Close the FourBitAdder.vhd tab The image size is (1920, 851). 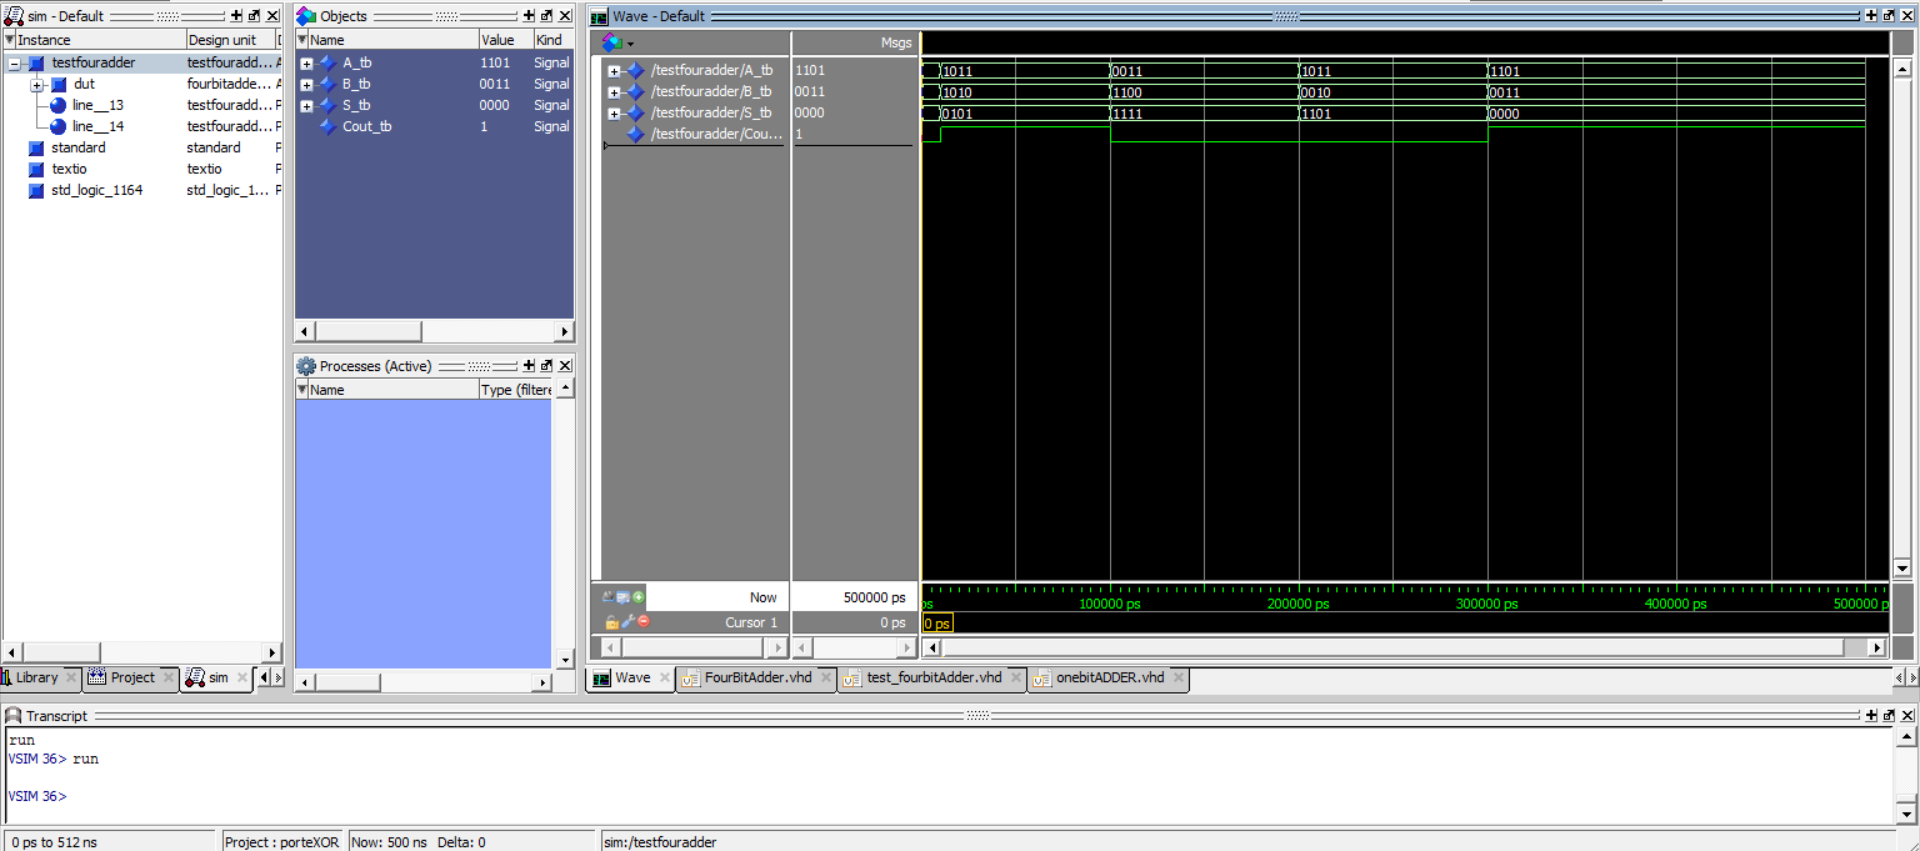tap(826, 678)
